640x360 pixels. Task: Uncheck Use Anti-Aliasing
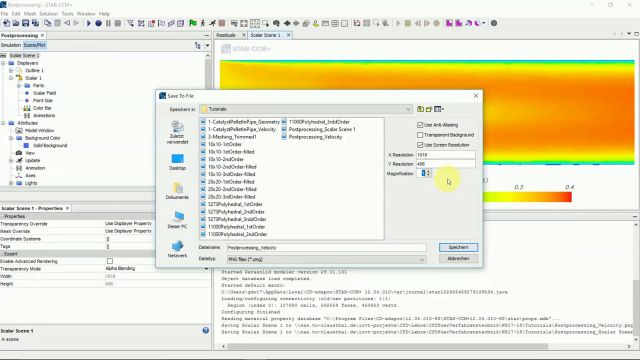click(x=420, y=125)
